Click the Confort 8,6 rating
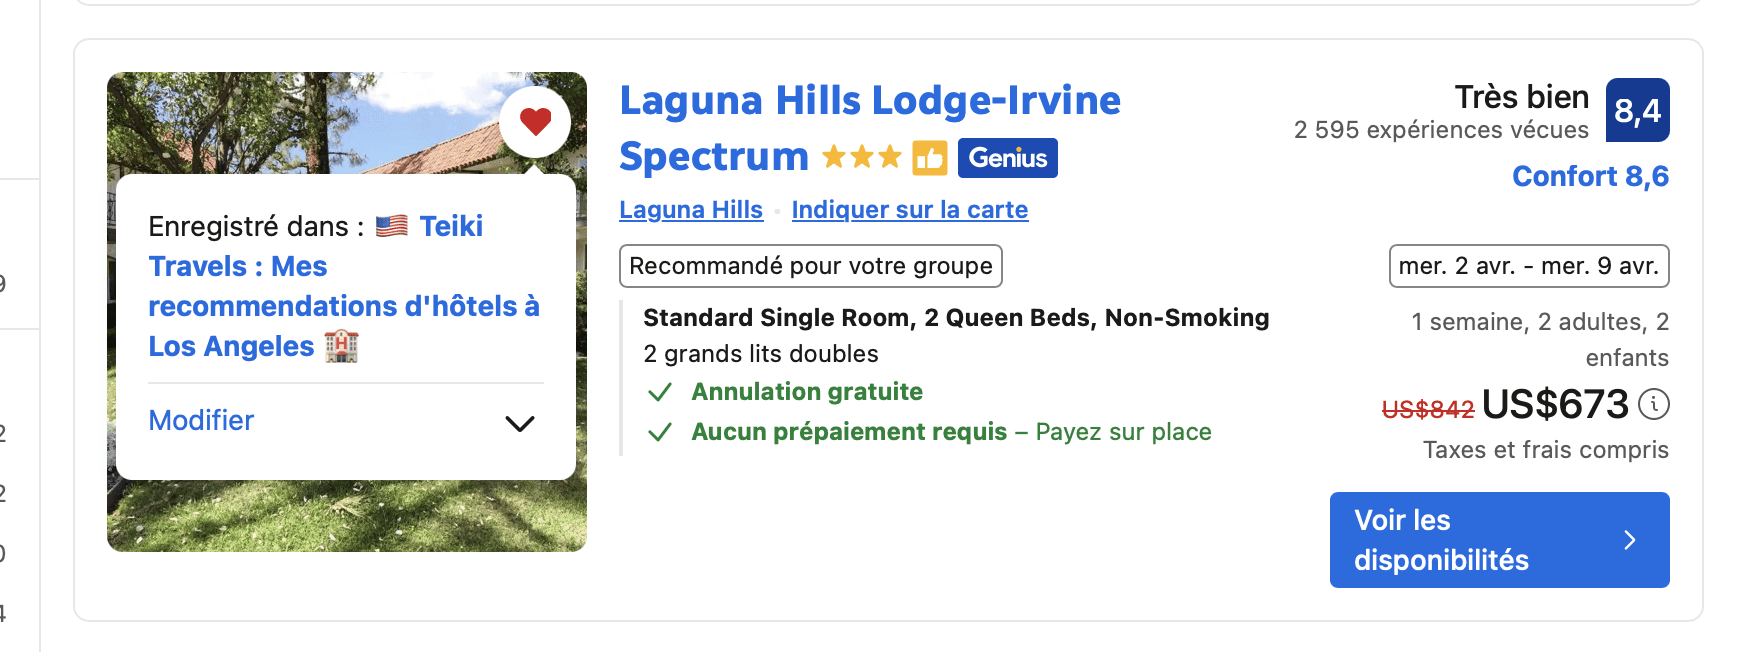1758x652 pixels. 1590,176
